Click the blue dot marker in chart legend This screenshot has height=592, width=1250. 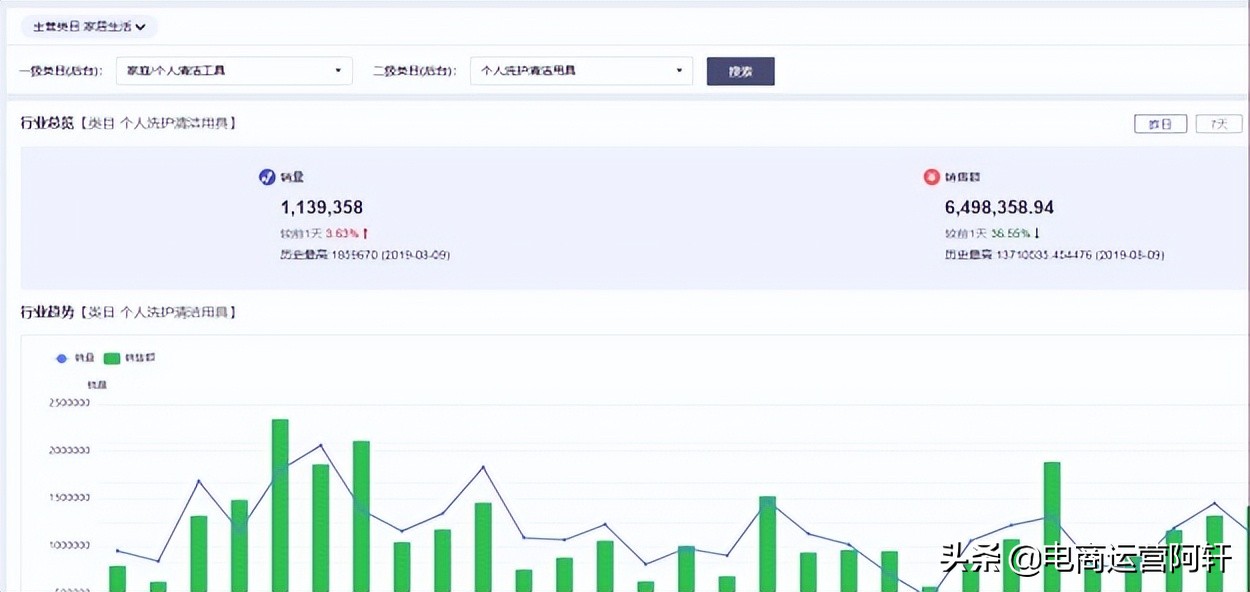point(61,358)
